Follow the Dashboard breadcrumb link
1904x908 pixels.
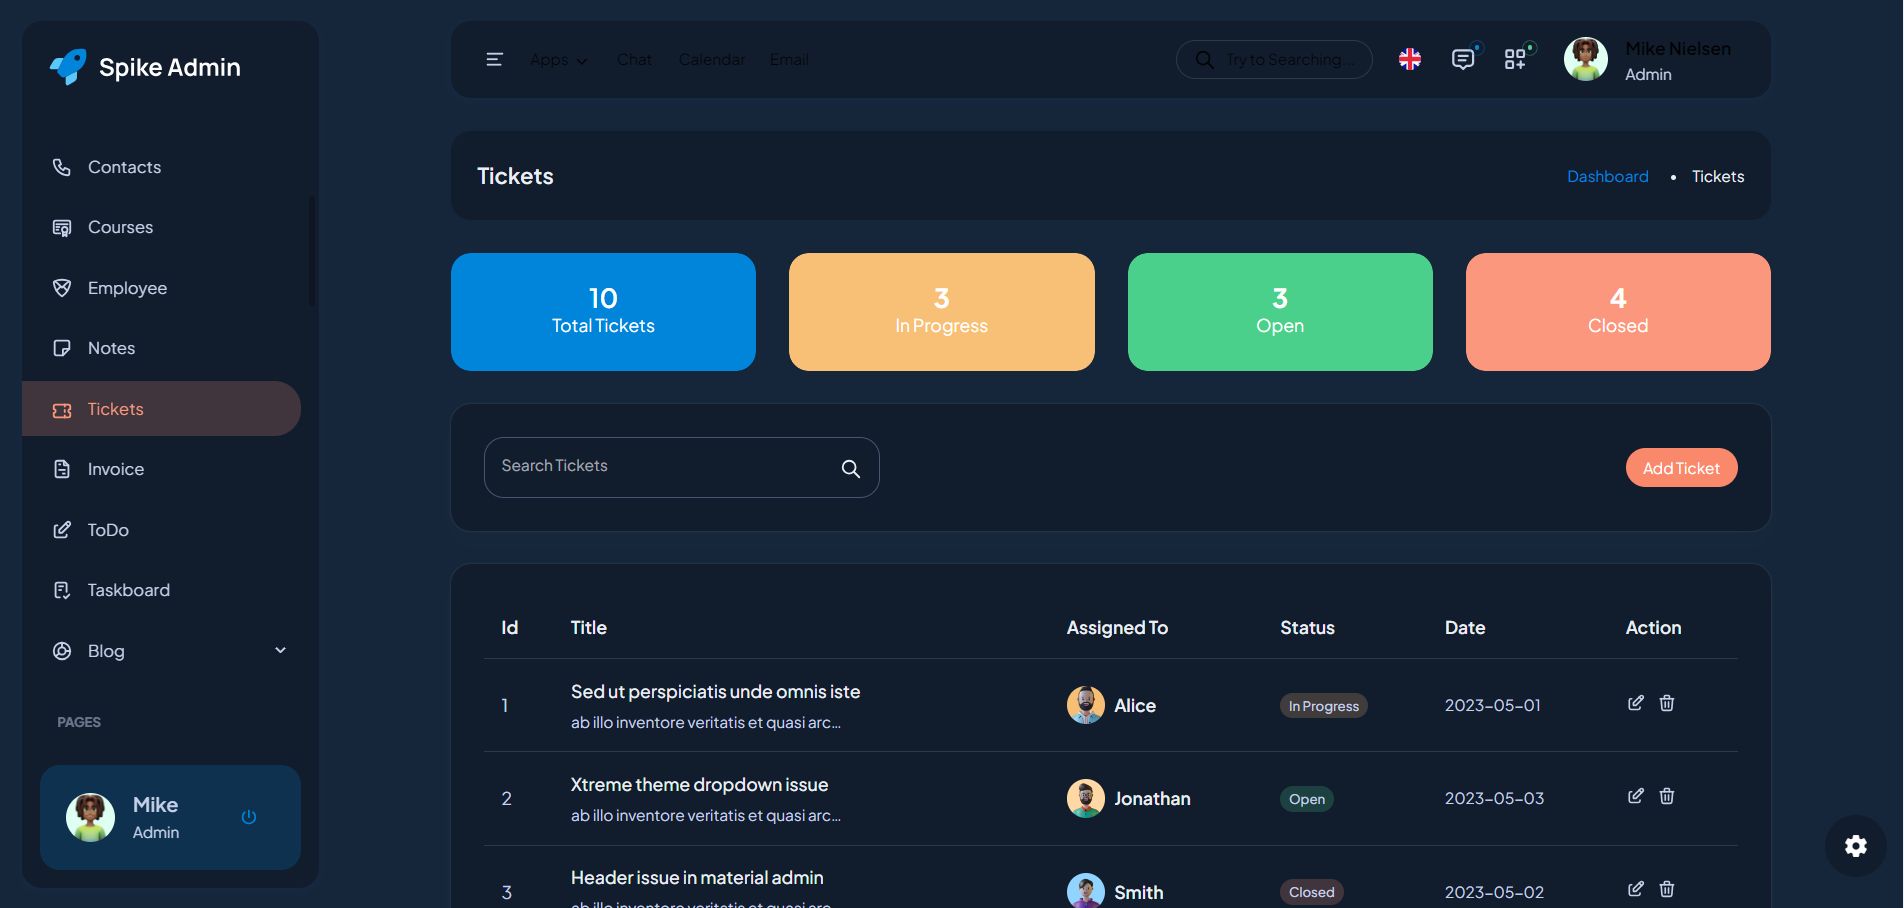pyautogui.click(x=1607, y=176)
